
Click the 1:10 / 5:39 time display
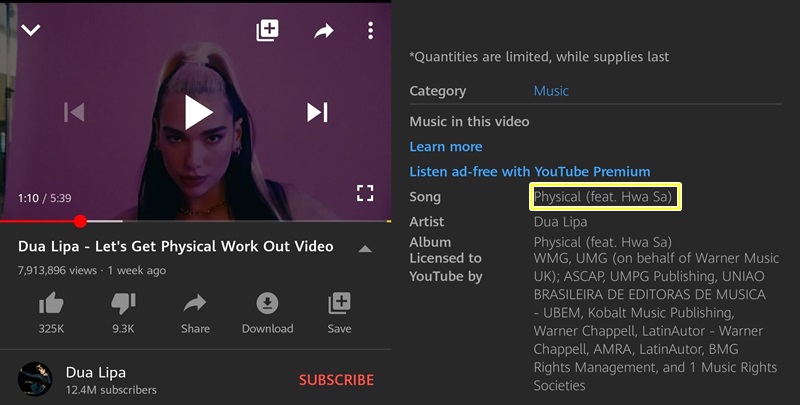(45, 198)
